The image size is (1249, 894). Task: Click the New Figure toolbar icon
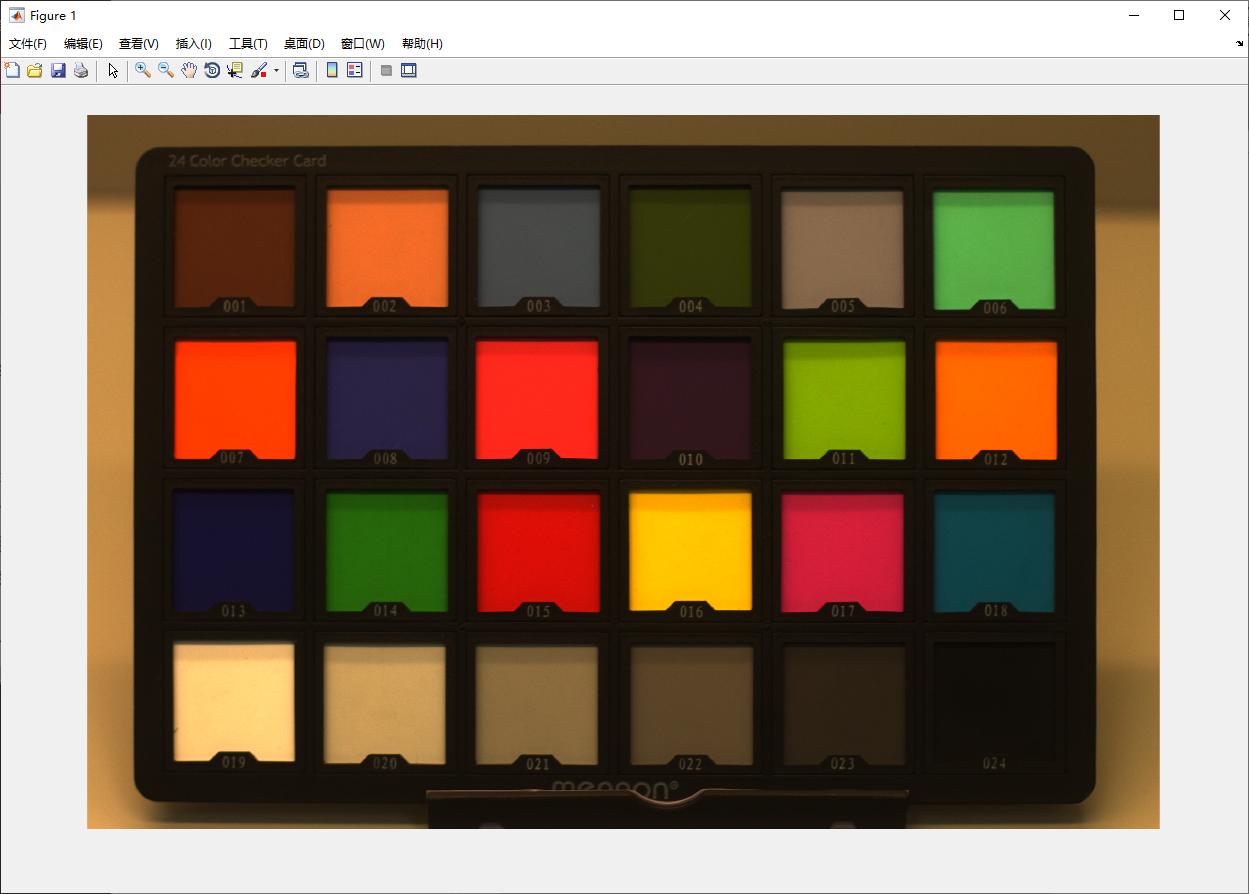pyautogui.click(x=12, y=70)
